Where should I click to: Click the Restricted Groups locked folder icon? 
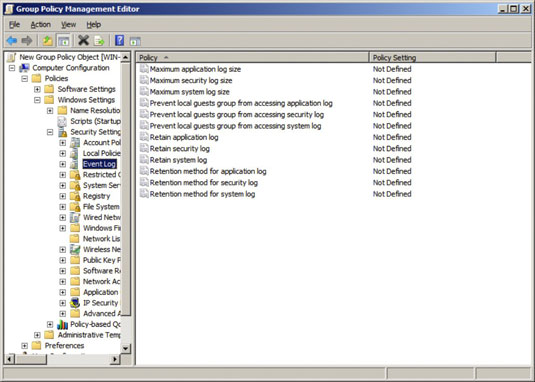(75, 175)
